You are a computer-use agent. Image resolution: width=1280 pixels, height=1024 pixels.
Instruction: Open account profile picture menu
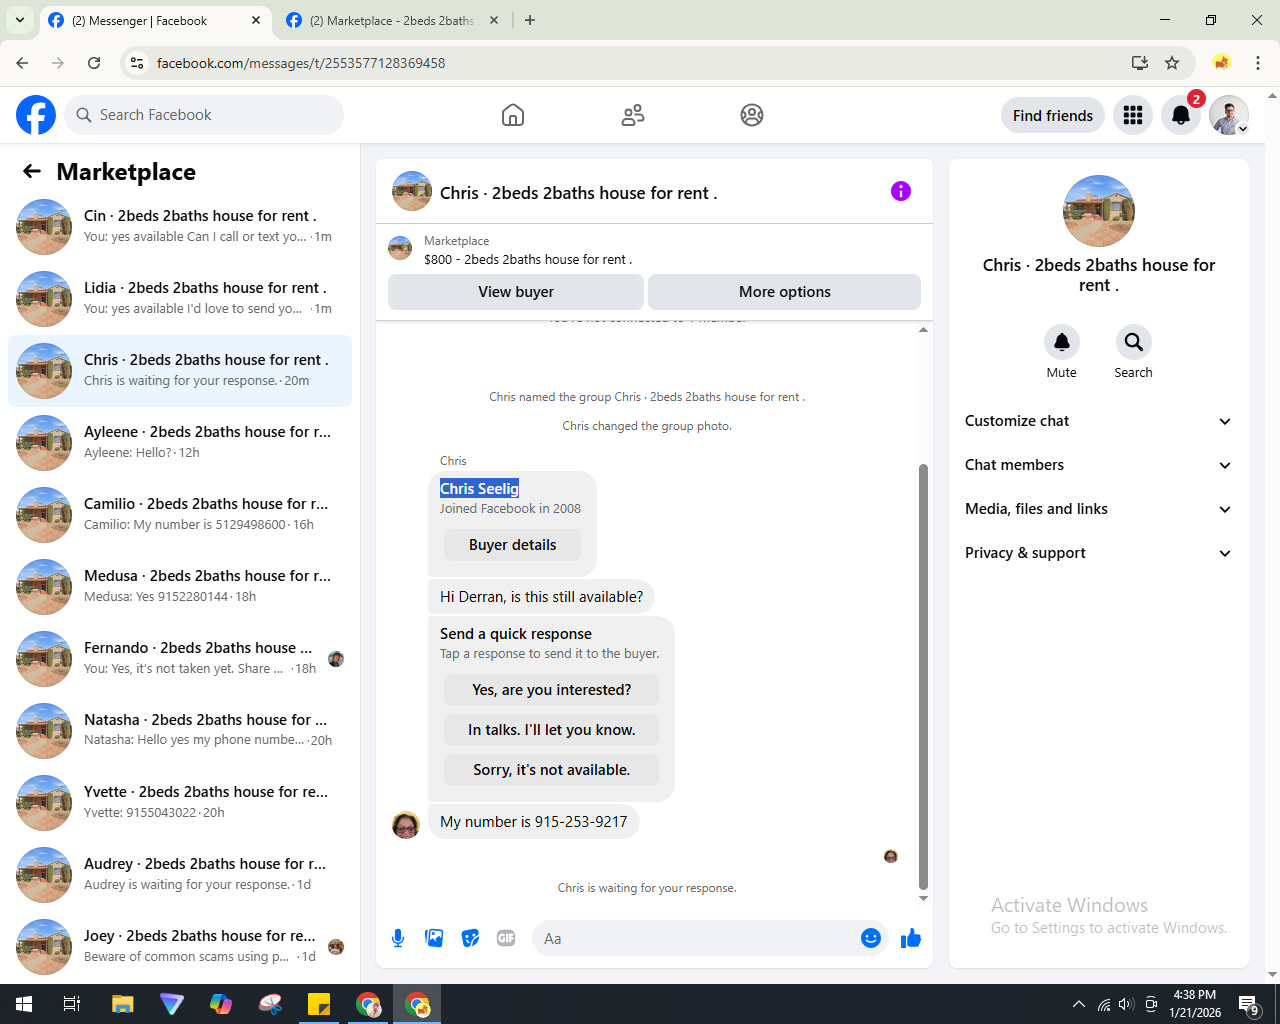[1229, 115]
